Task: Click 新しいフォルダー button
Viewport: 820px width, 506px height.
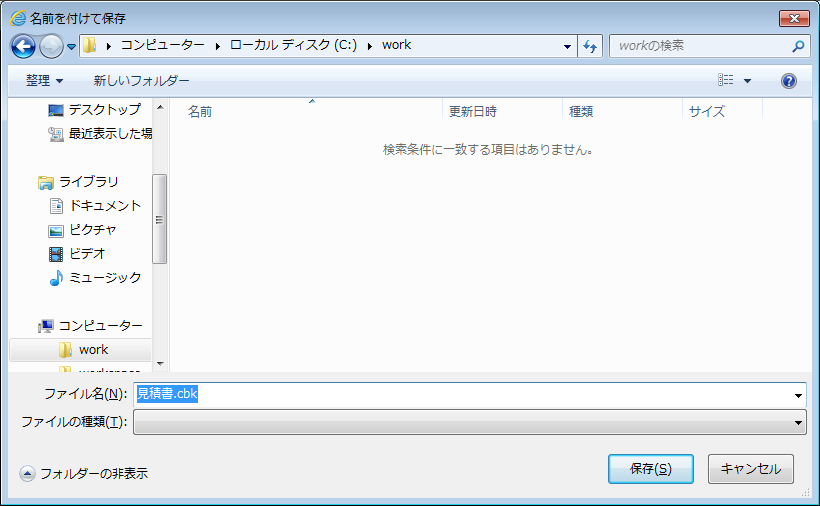Action: pos(141,80)
